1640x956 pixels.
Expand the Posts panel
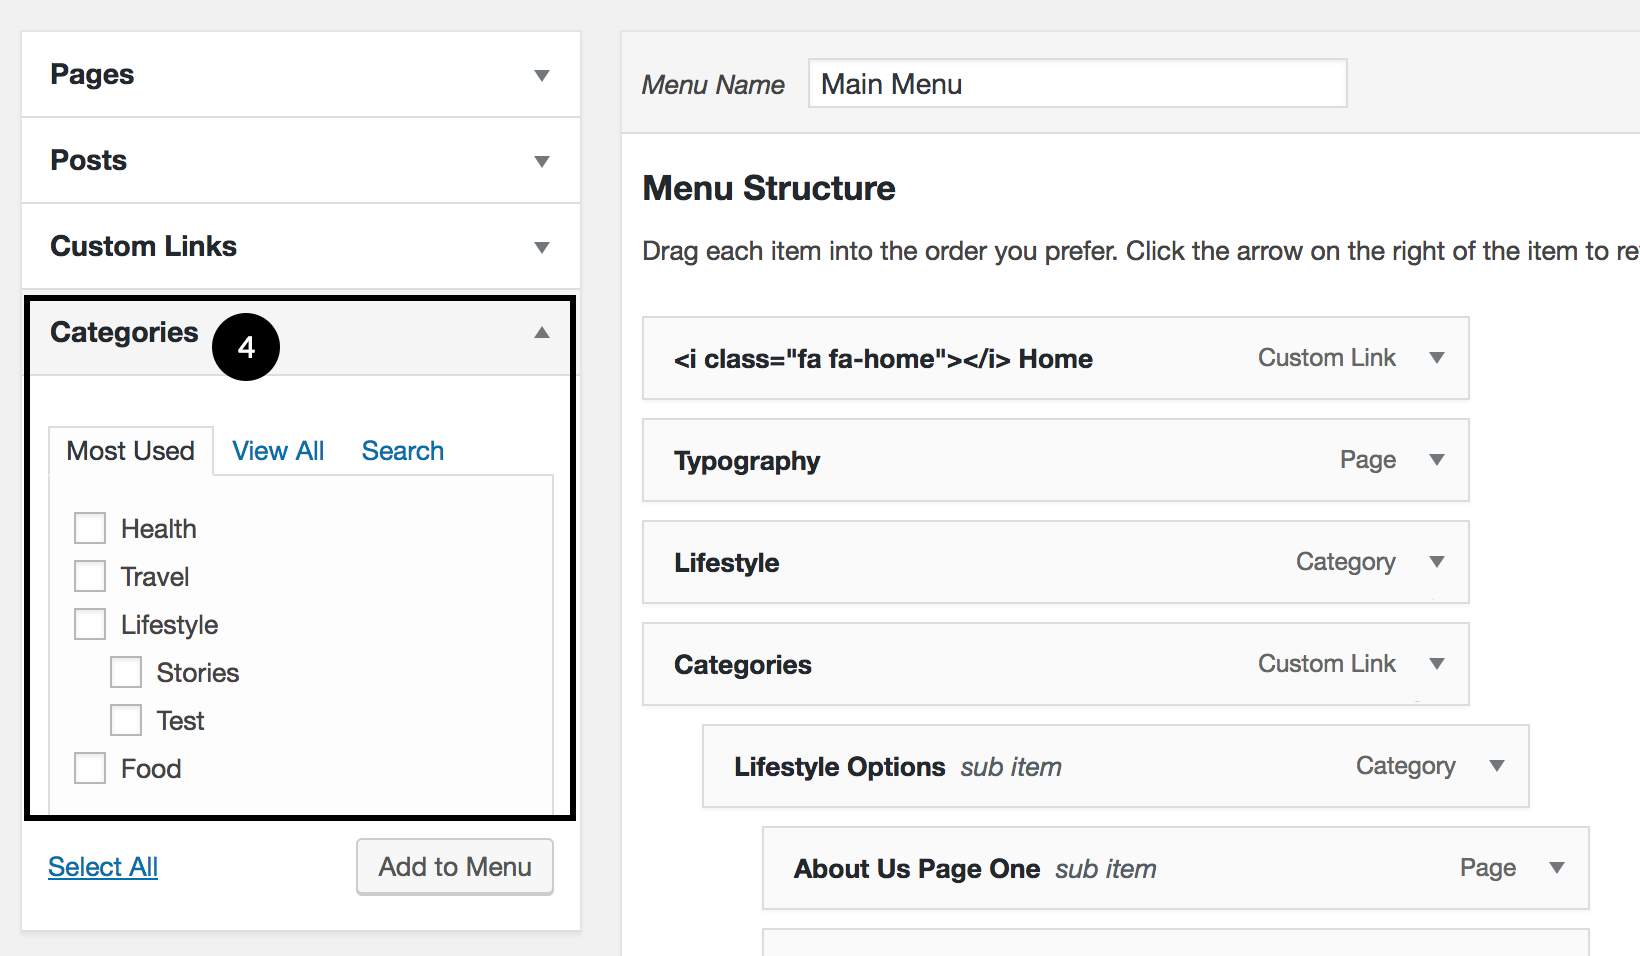(x=541, y=160)
